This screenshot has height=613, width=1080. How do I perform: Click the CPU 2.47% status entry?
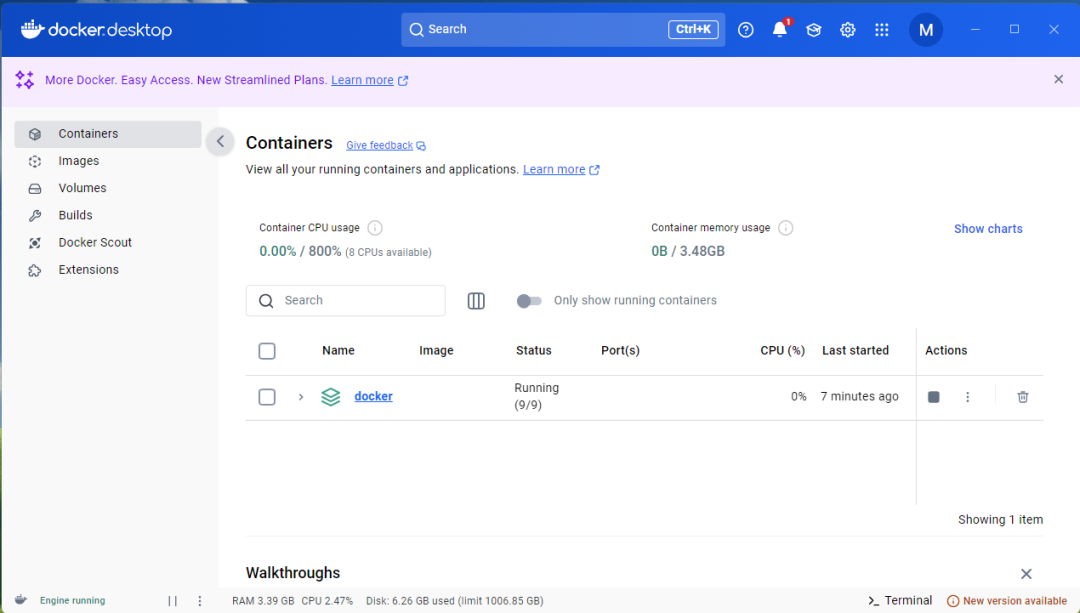327,601
